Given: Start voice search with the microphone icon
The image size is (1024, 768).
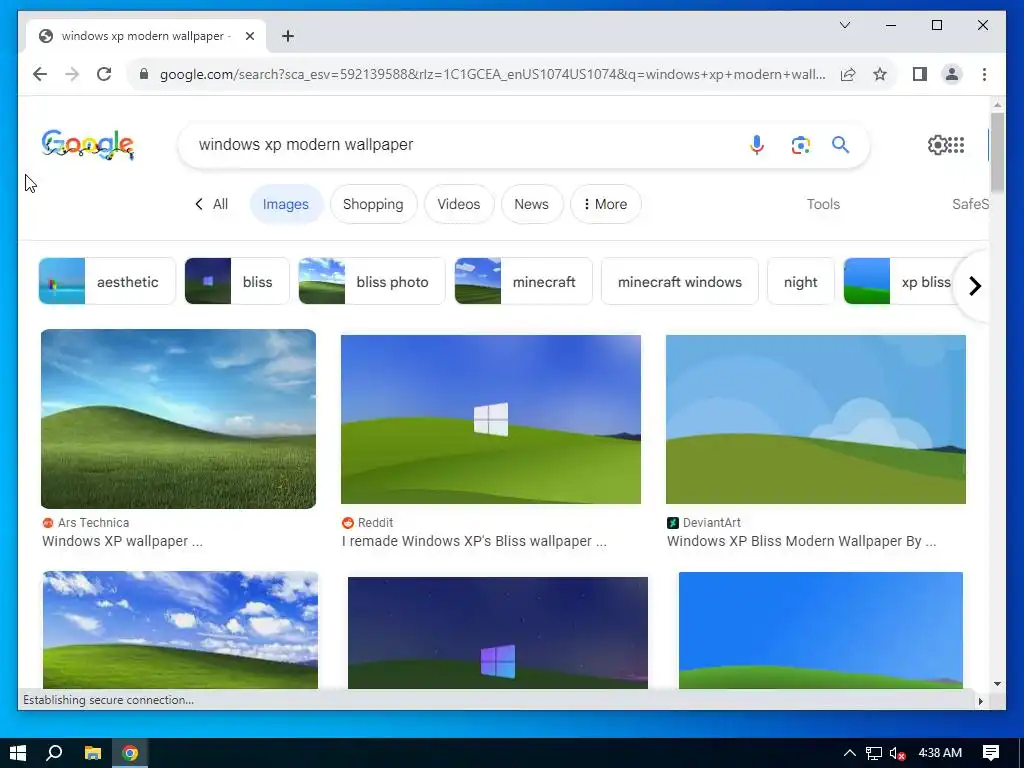Looking at the screenshot, I should pyautogui.click(x=757, y=144).
